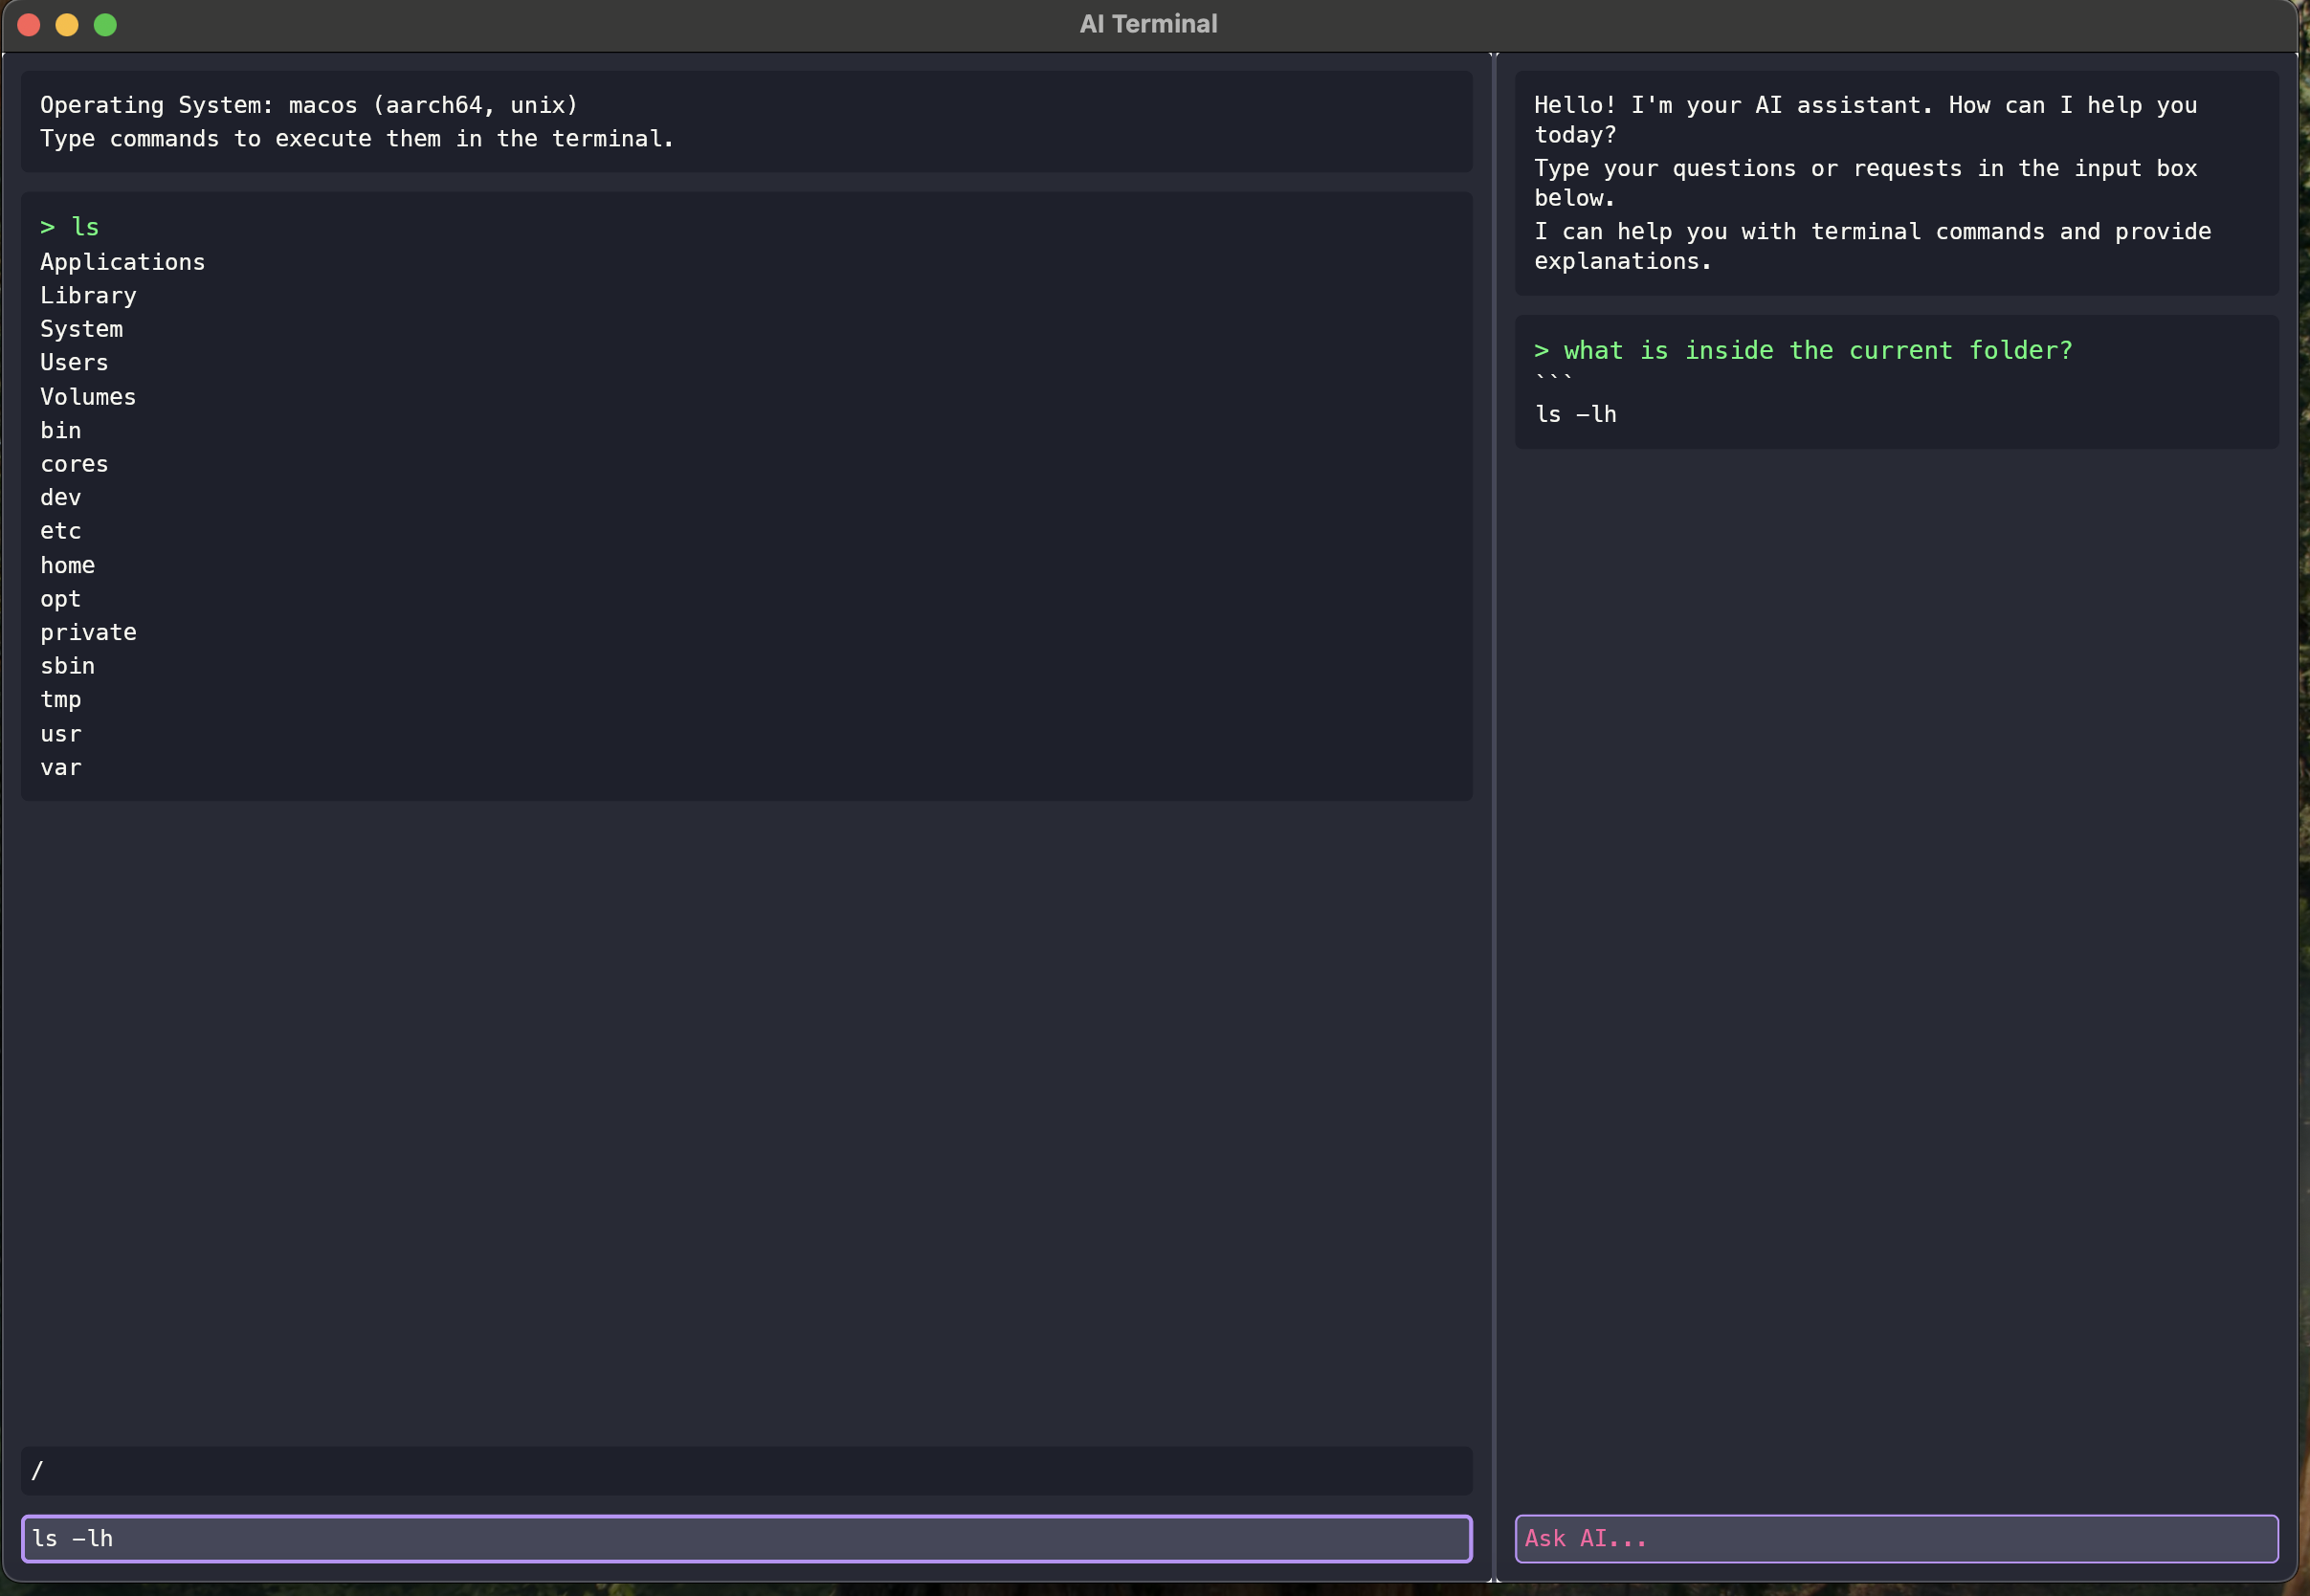Click 'Users' in the directory listing
The image size is (2310, 1596).
pyautogui.click(x=74, y=363)
